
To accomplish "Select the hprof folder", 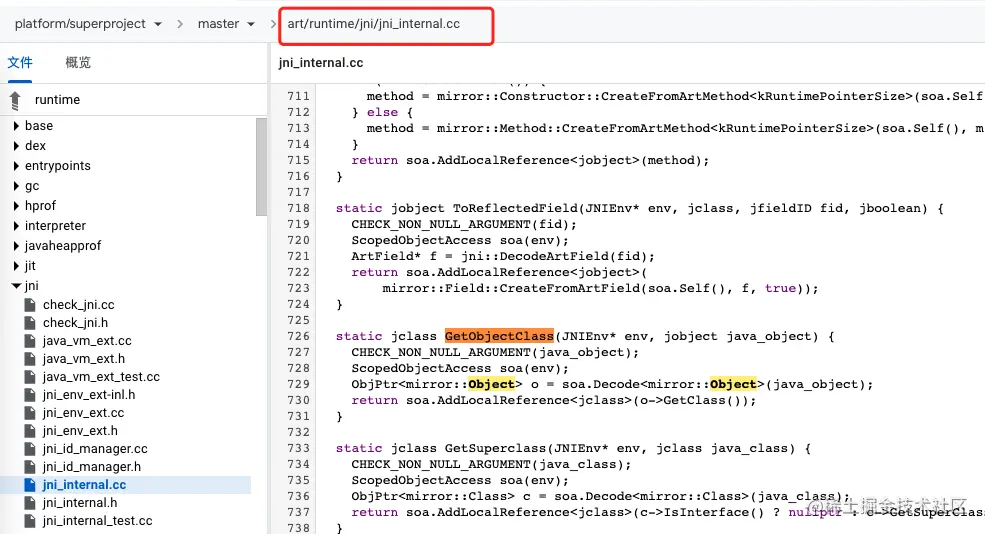I will pos(40,205).
